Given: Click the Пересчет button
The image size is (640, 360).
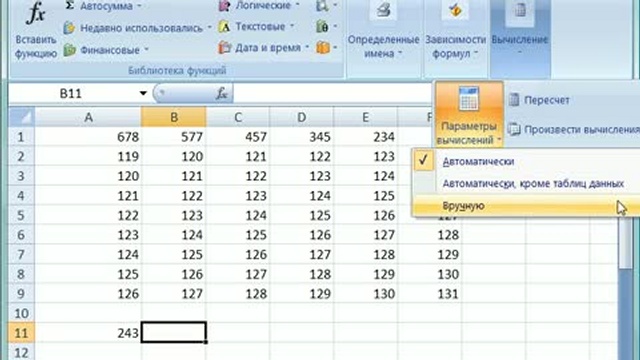Looking at the screenshot, I should (539, 100).
